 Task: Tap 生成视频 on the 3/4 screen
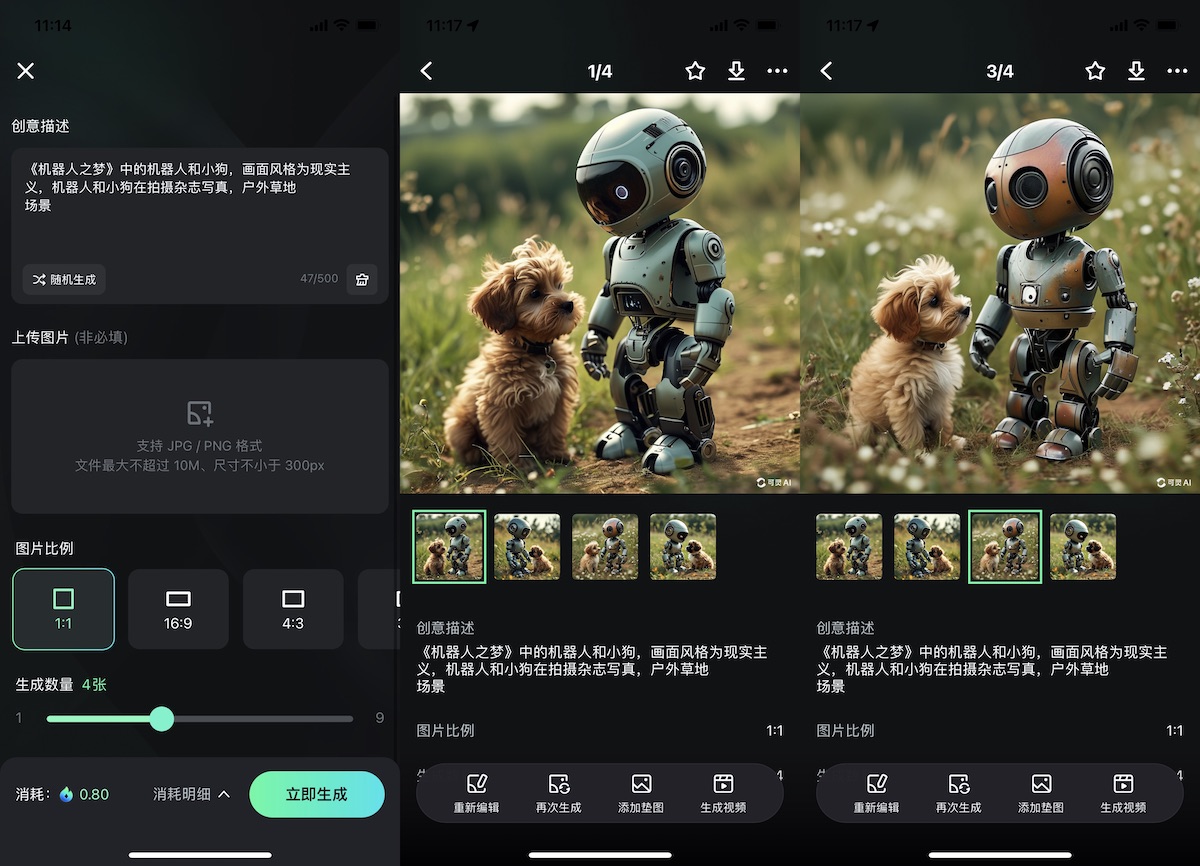pyautogui.click(x=1123, y=793)
